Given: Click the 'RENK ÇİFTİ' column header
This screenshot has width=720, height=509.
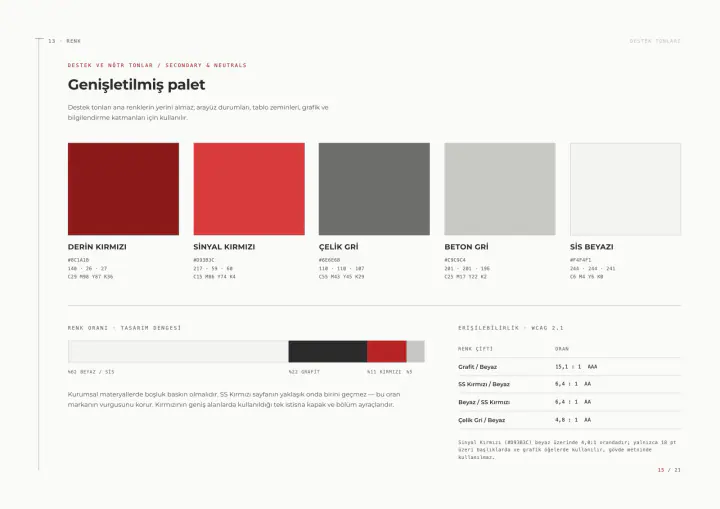Looking at the screenshot, I should pos(475,349).
